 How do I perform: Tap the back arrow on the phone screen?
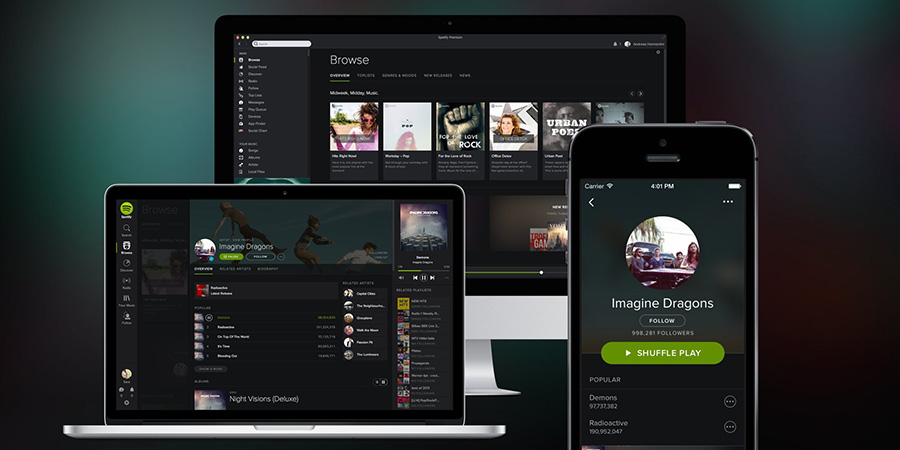pos(591,202)
